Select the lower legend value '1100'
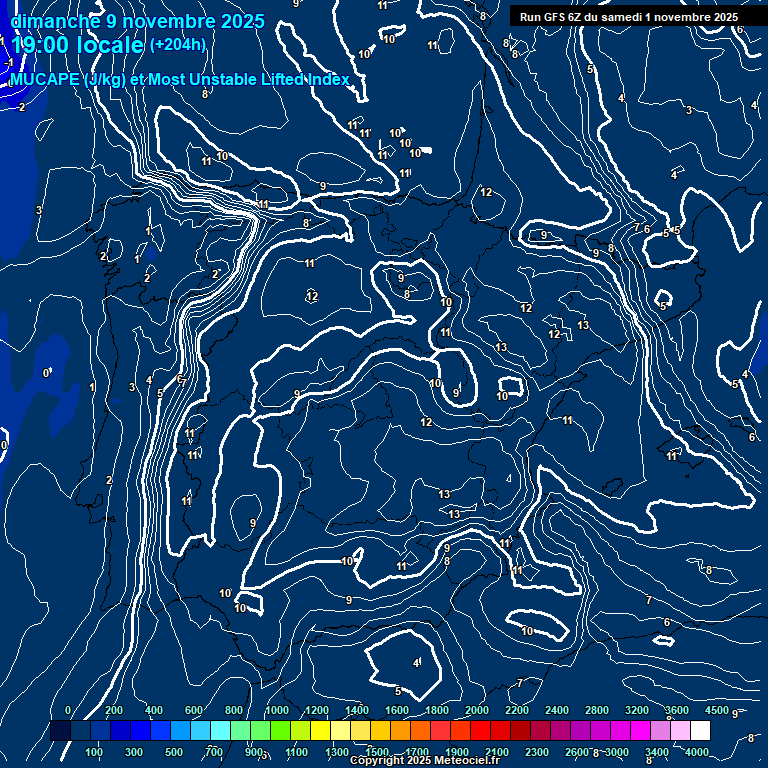The height and width of the screenshot is (768, 768). pyautogui.click(x=296, y=752)
